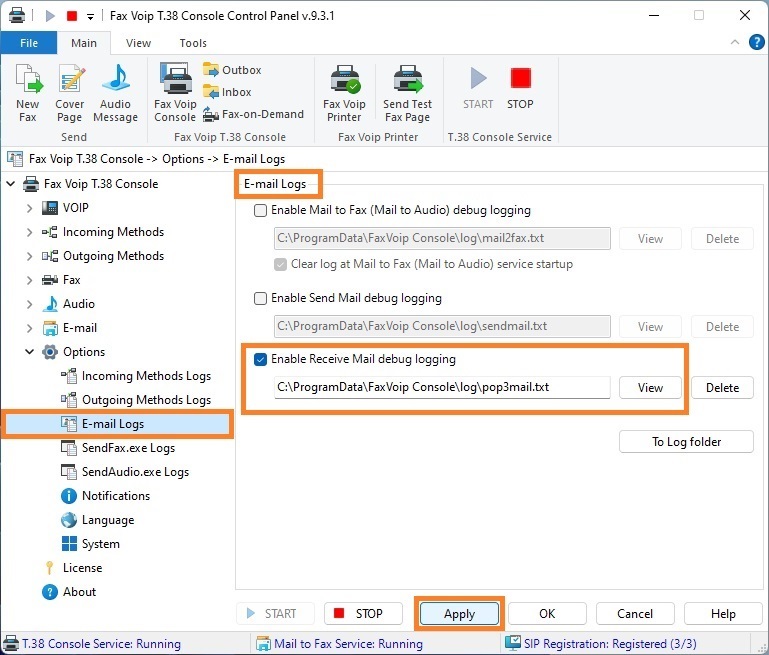769x655 pixels.
Task: Select SendAudio.exe Logs item
Action: point(125,472)
